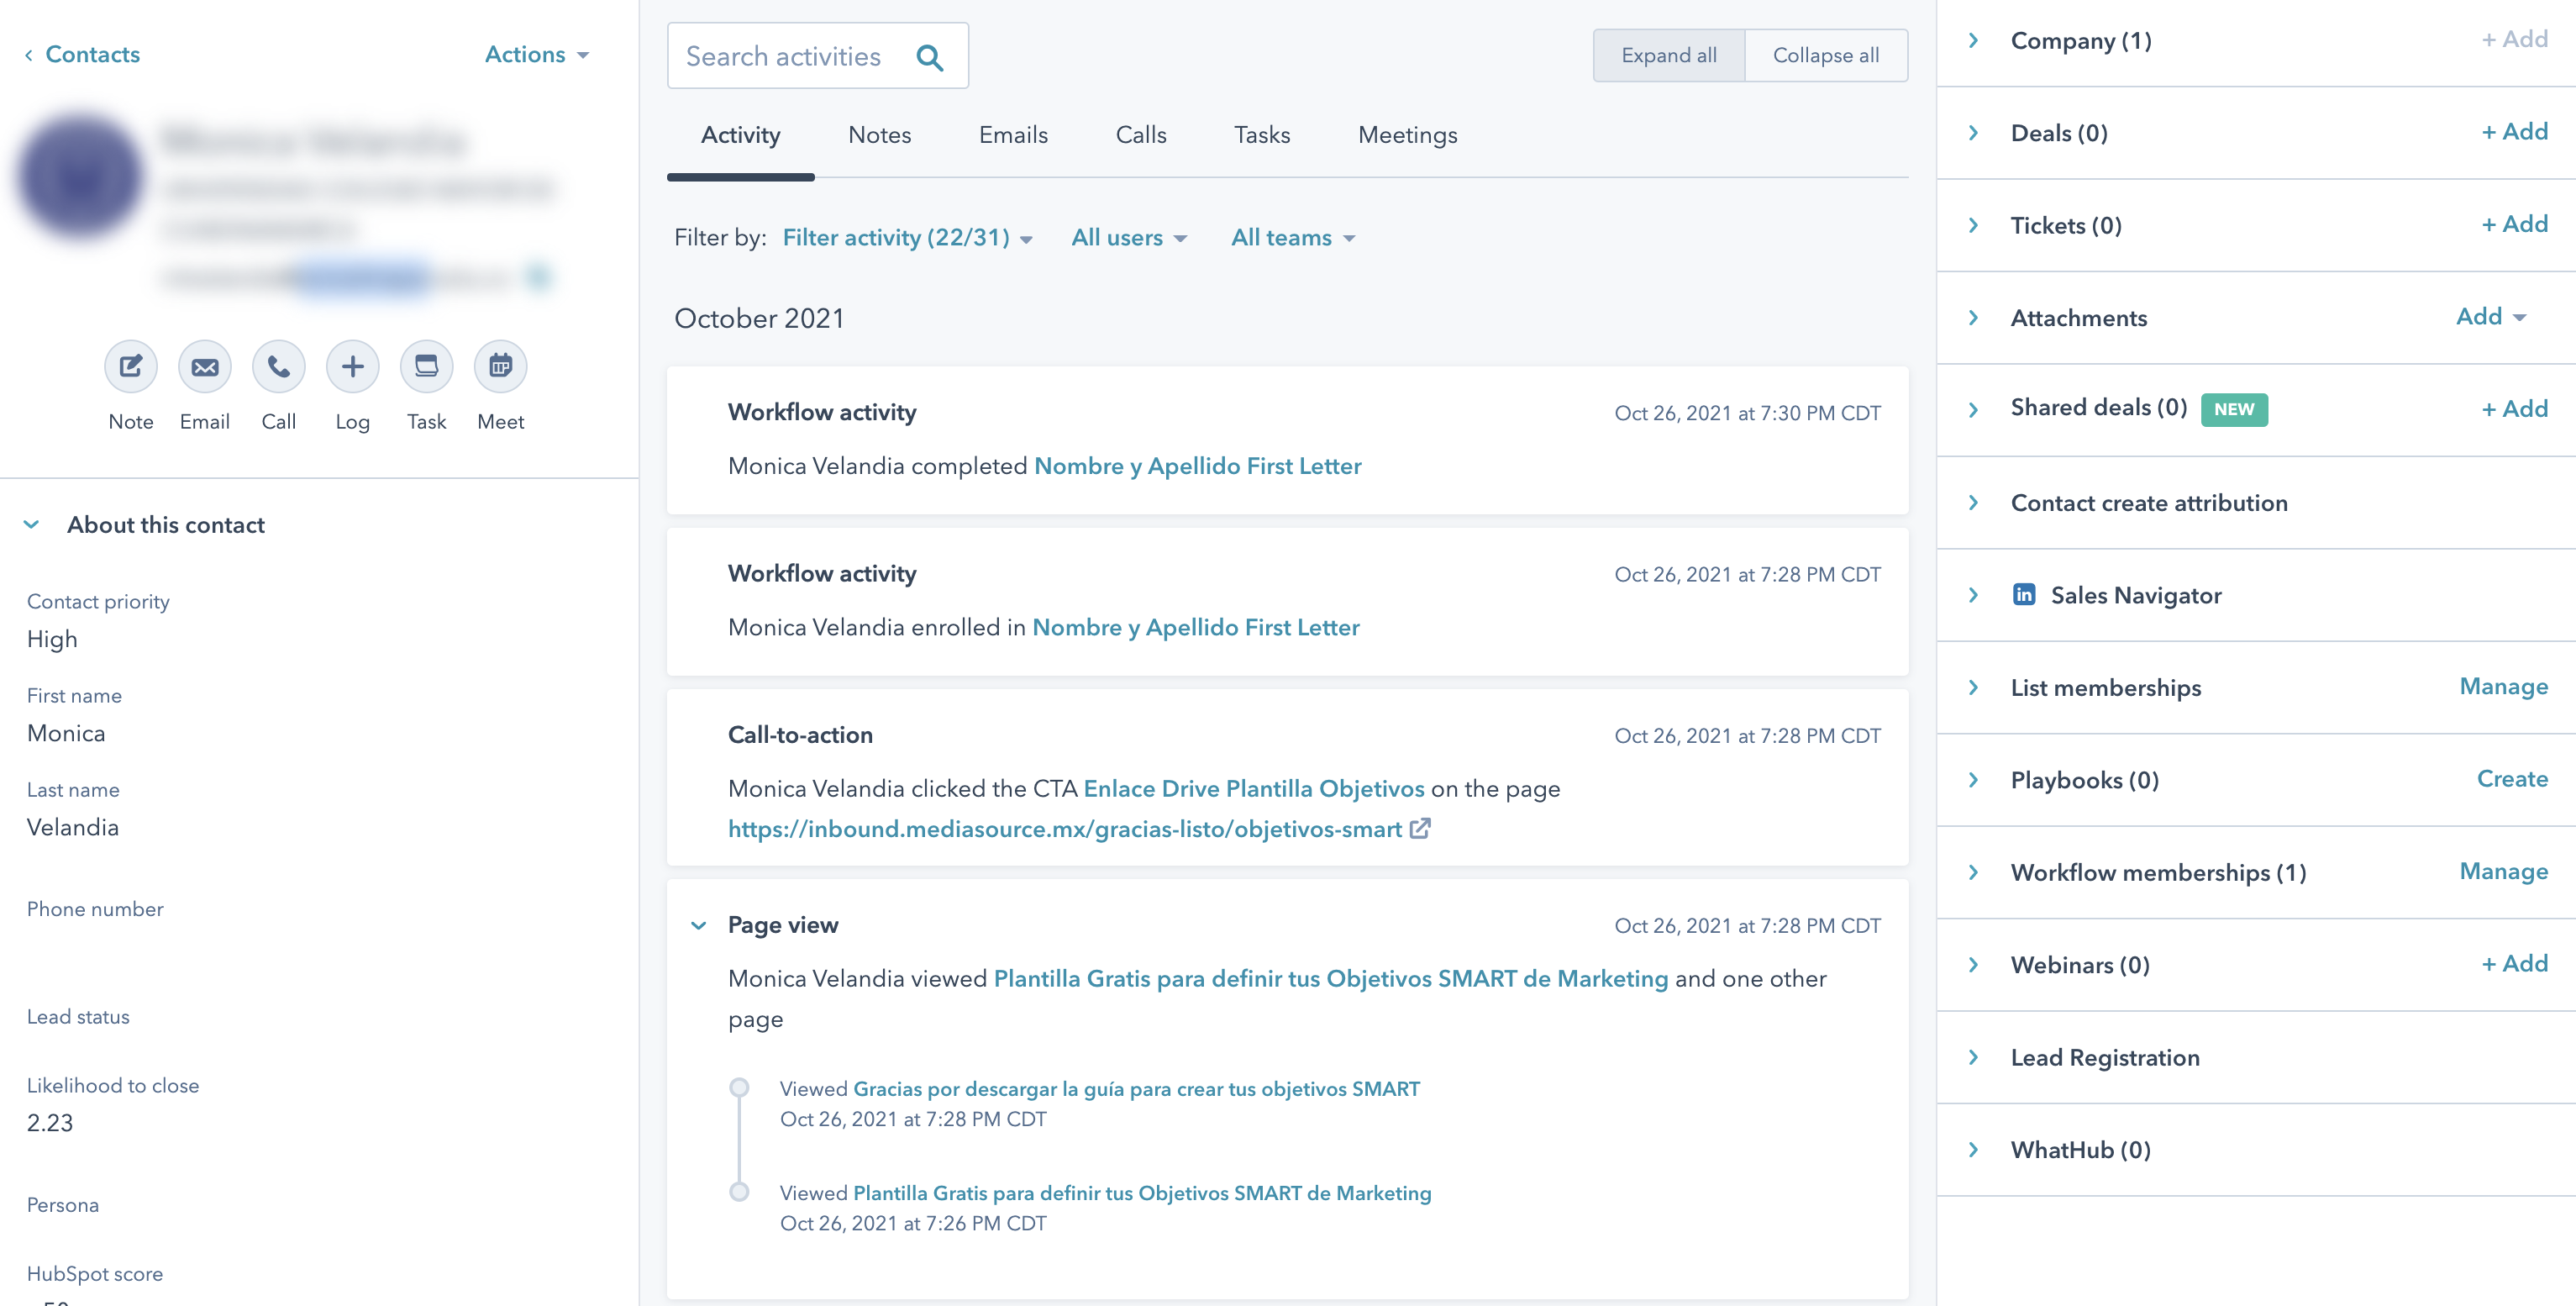Click the Phone number field label
Screen dimensions: 2576x1306
pos(95,909)
